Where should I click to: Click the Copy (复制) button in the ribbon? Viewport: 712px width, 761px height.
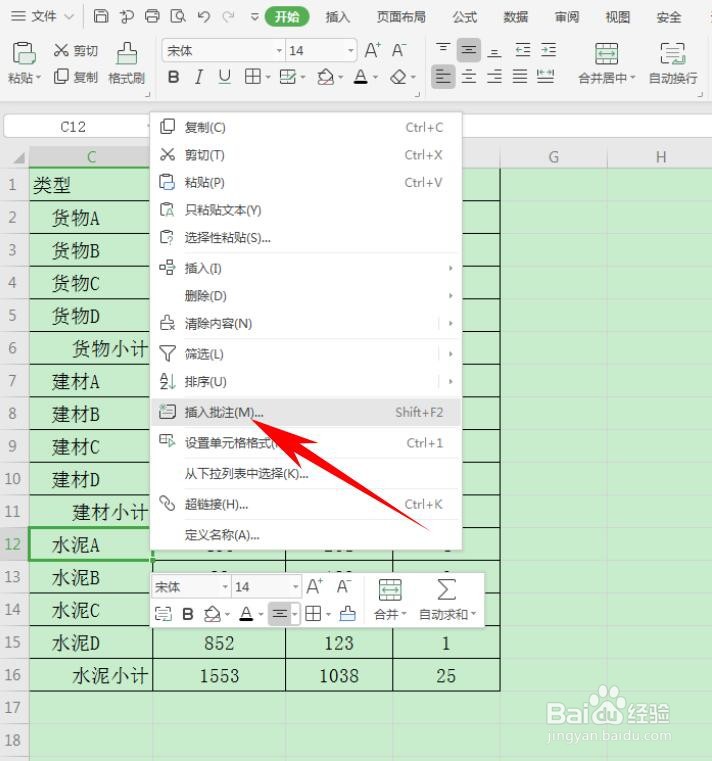(75, 77)
